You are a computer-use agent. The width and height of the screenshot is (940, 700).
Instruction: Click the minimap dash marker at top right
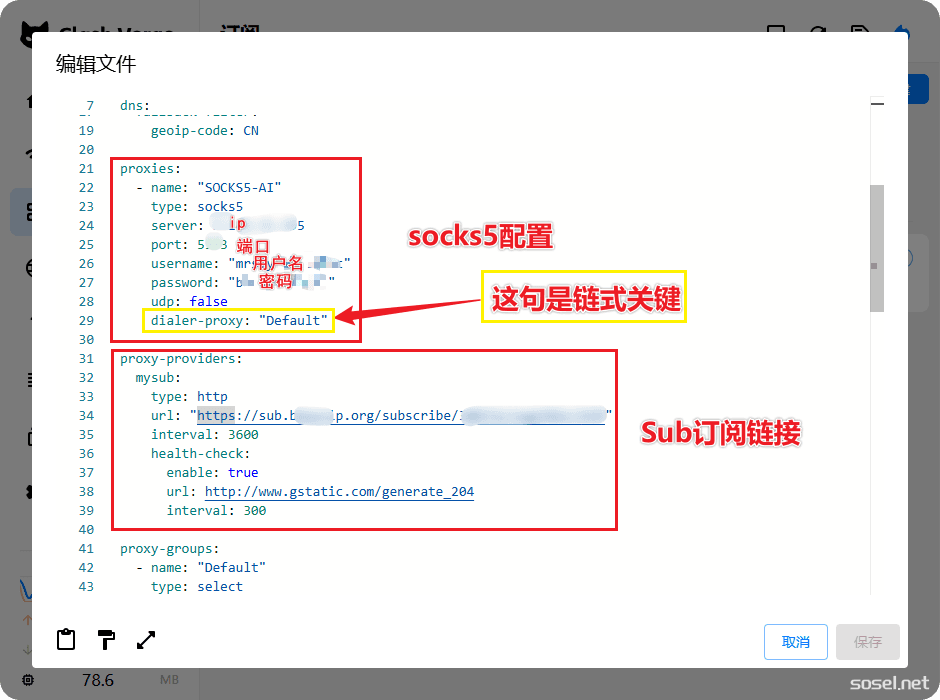(x=877, y=103)
